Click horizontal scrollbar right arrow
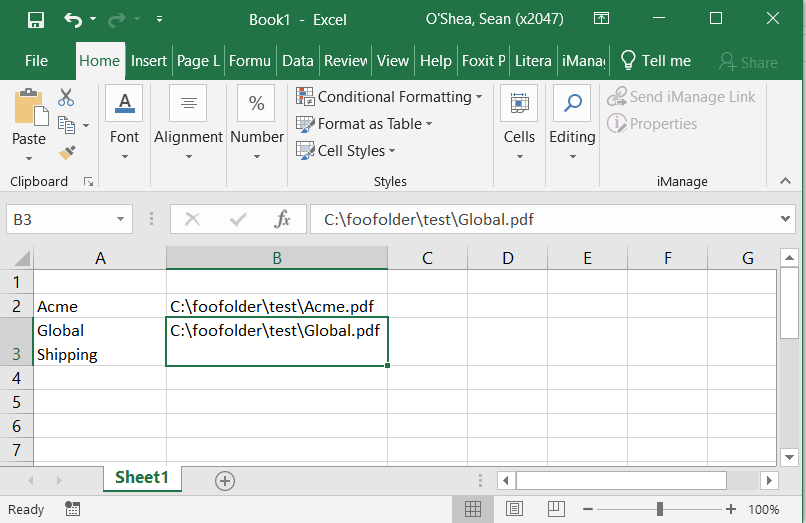 click(769, 481)
